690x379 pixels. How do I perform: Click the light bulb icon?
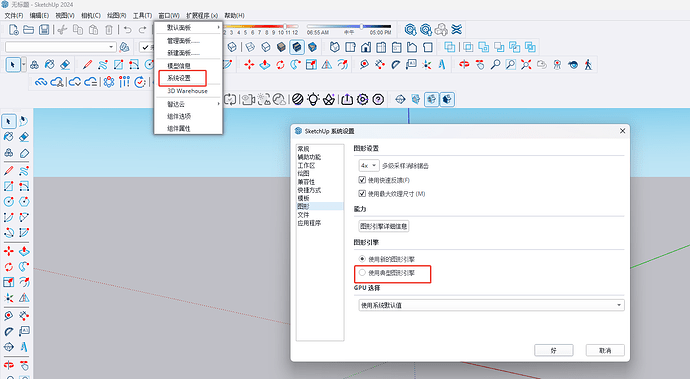tap(313, 99)
